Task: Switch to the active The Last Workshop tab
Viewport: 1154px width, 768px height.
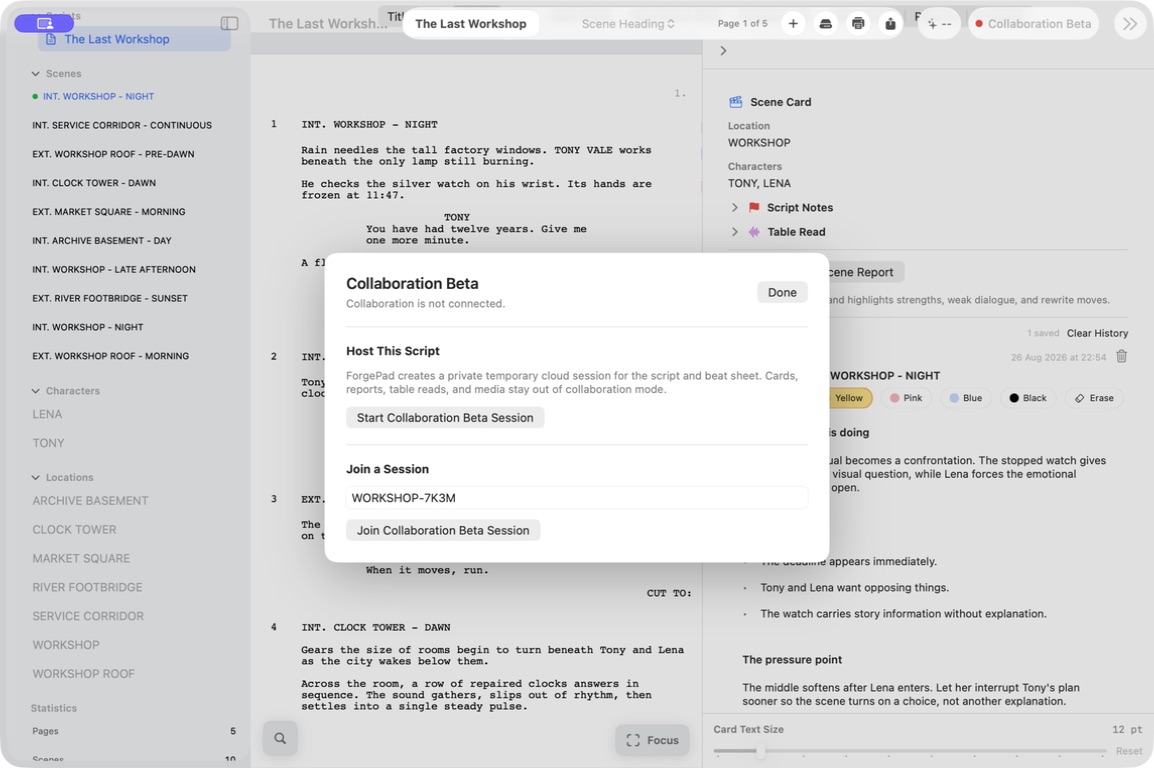Action: 471,24
